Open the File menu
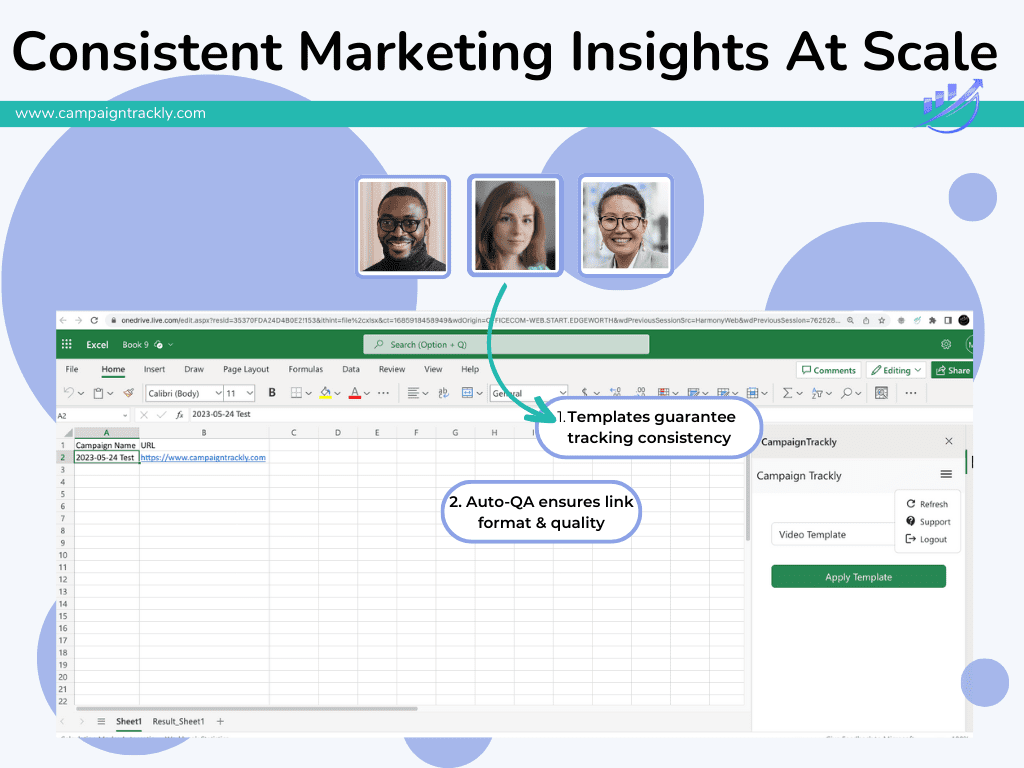1024x768 pixels. coord(72,369)
